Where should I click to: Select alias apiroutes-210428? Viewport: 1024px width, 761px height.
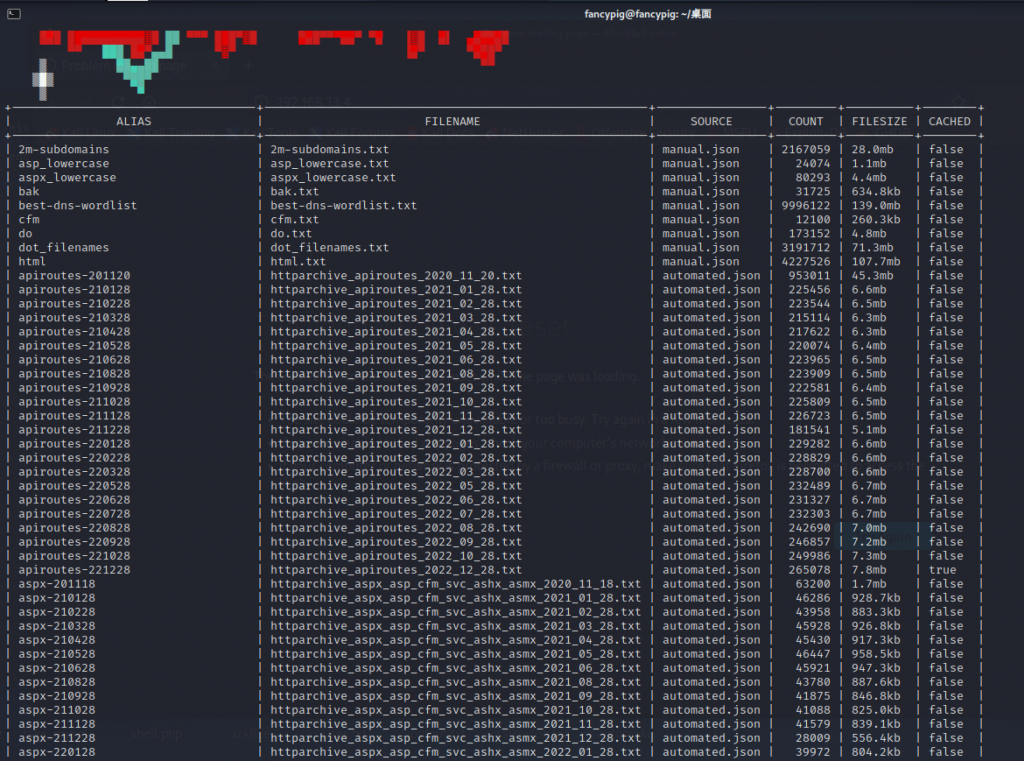pos(74,332)
